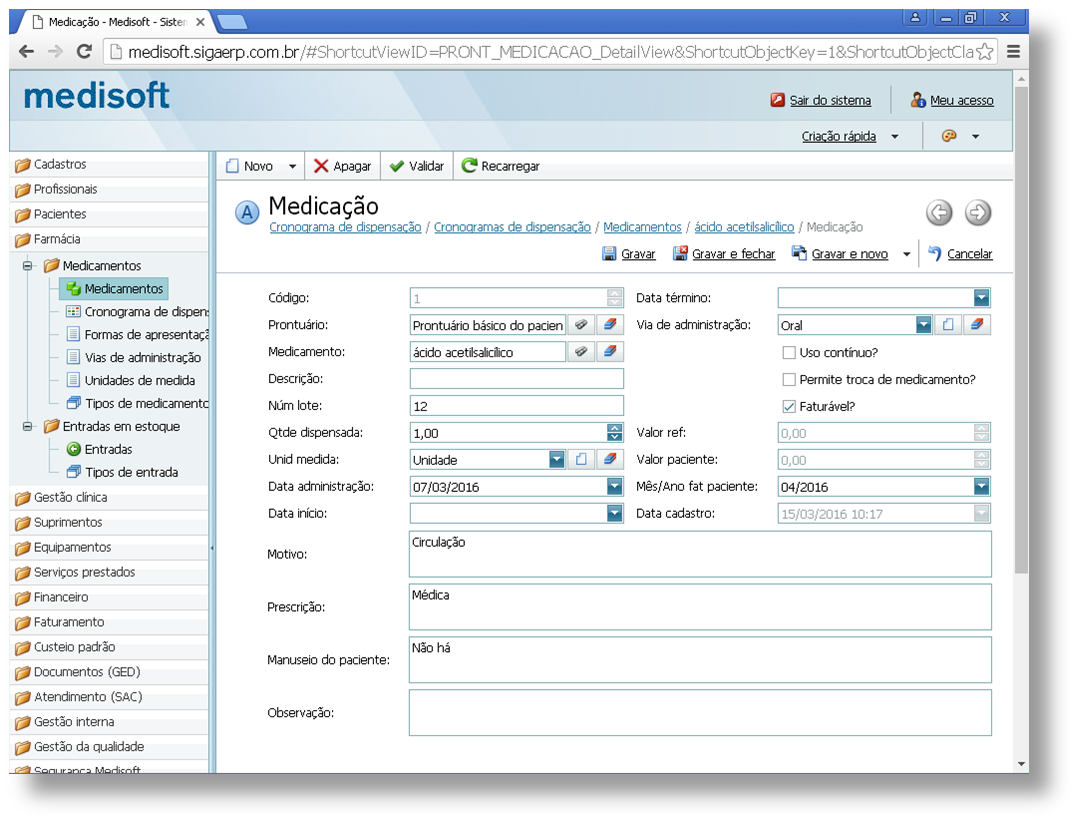Click the browser address bar URL
This screenshot has width=1078, height=823.
[x=550, y=52]
